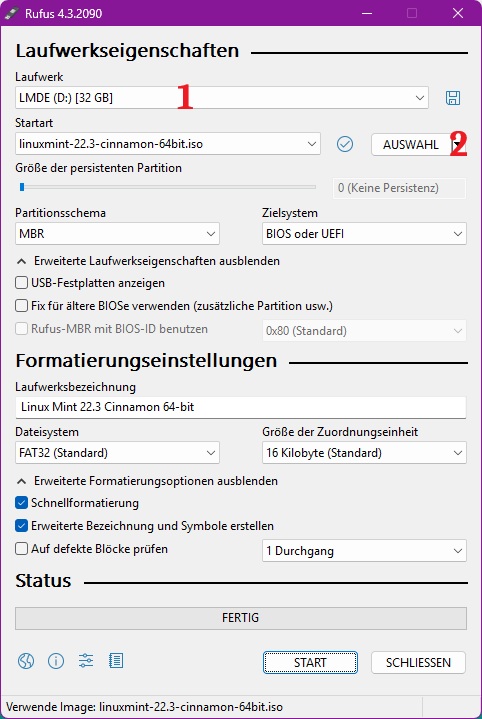Open the about info icon
482x719 pixels.
click(56, 661)
